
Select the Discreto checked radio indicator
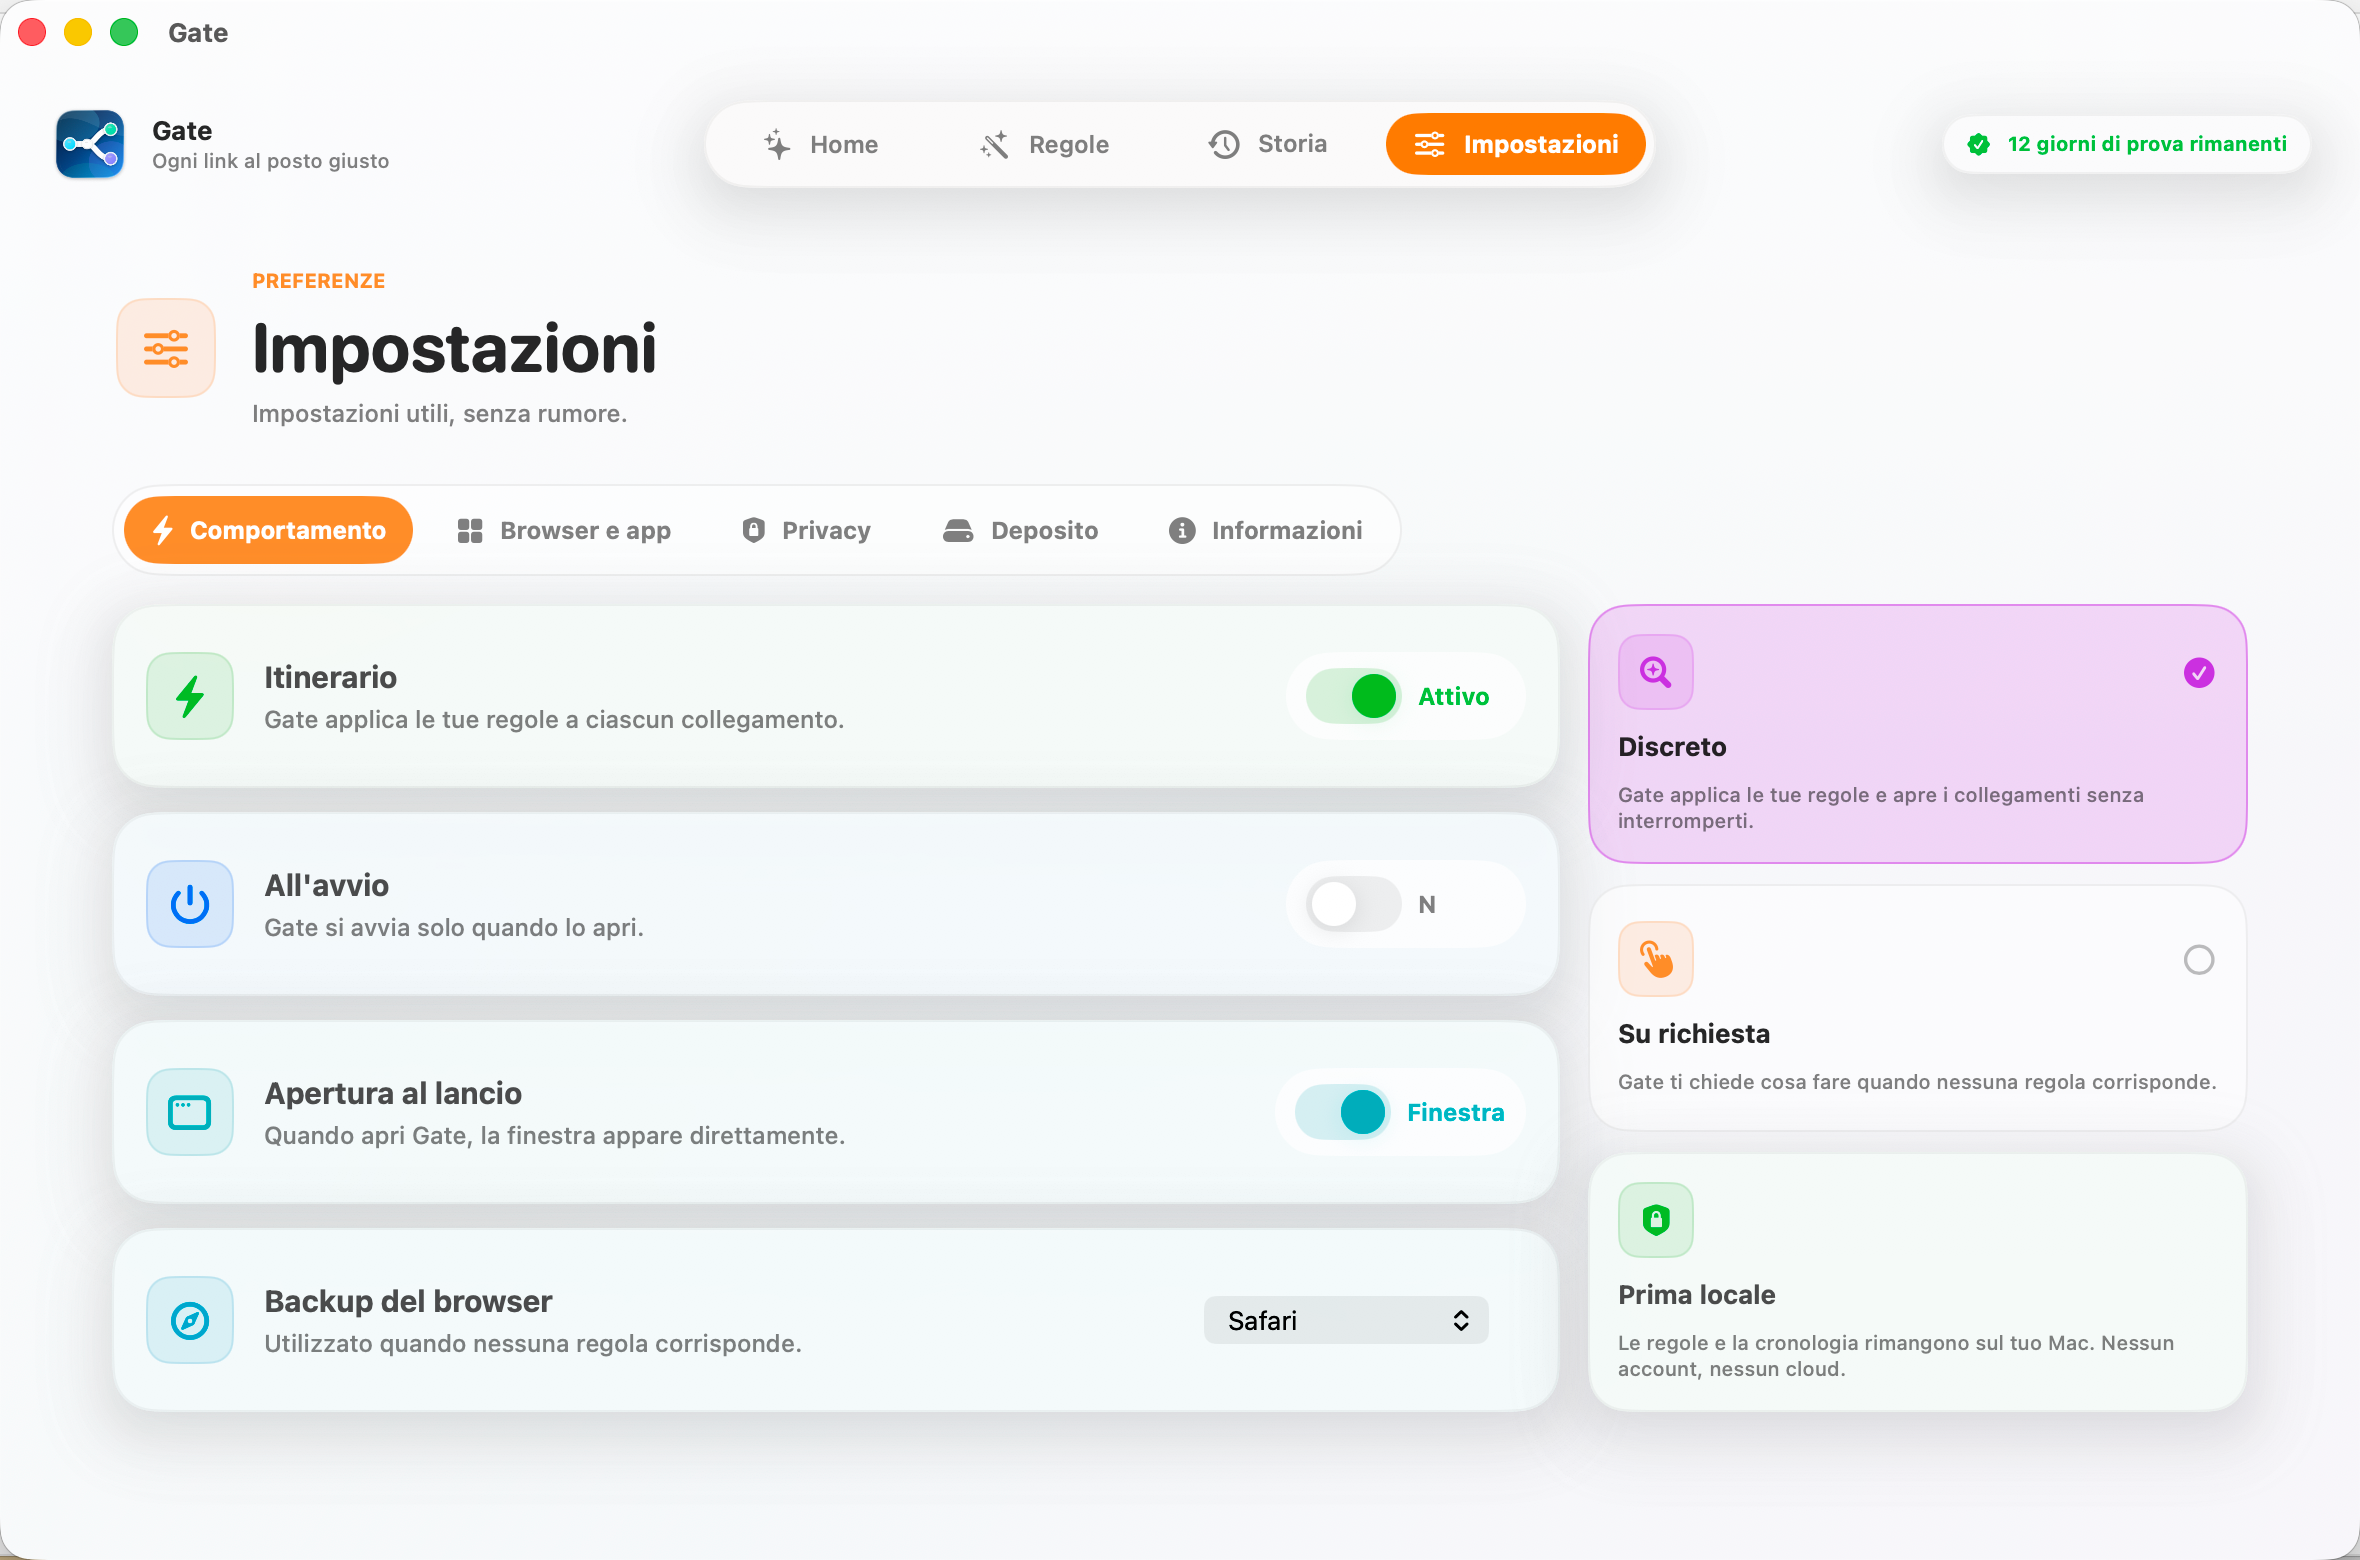point(2199,673)
